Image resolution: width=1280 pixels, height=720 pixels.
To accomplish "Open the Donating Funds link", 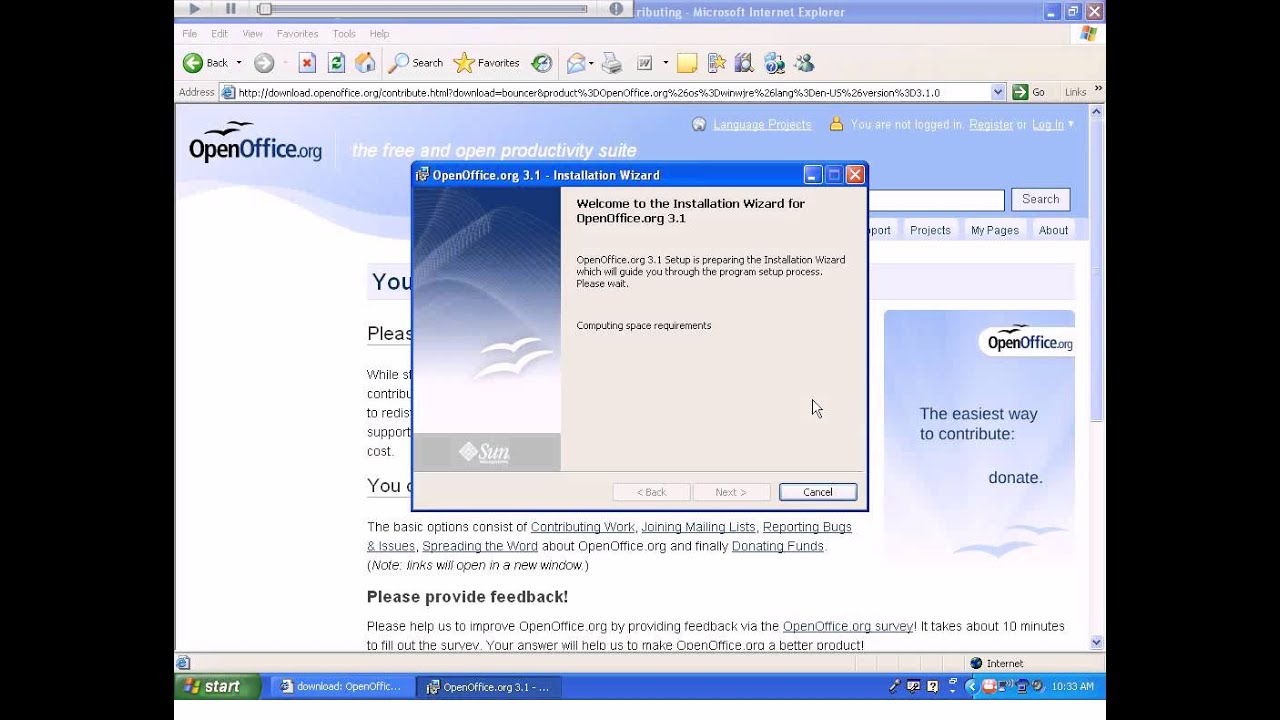I will click(x=777, y=546).
